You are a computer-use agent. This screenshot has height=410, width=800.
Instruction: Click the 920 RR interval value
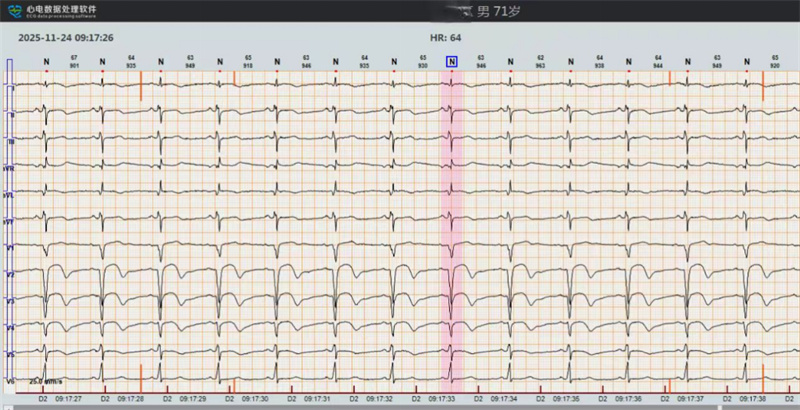pos(775,65)
